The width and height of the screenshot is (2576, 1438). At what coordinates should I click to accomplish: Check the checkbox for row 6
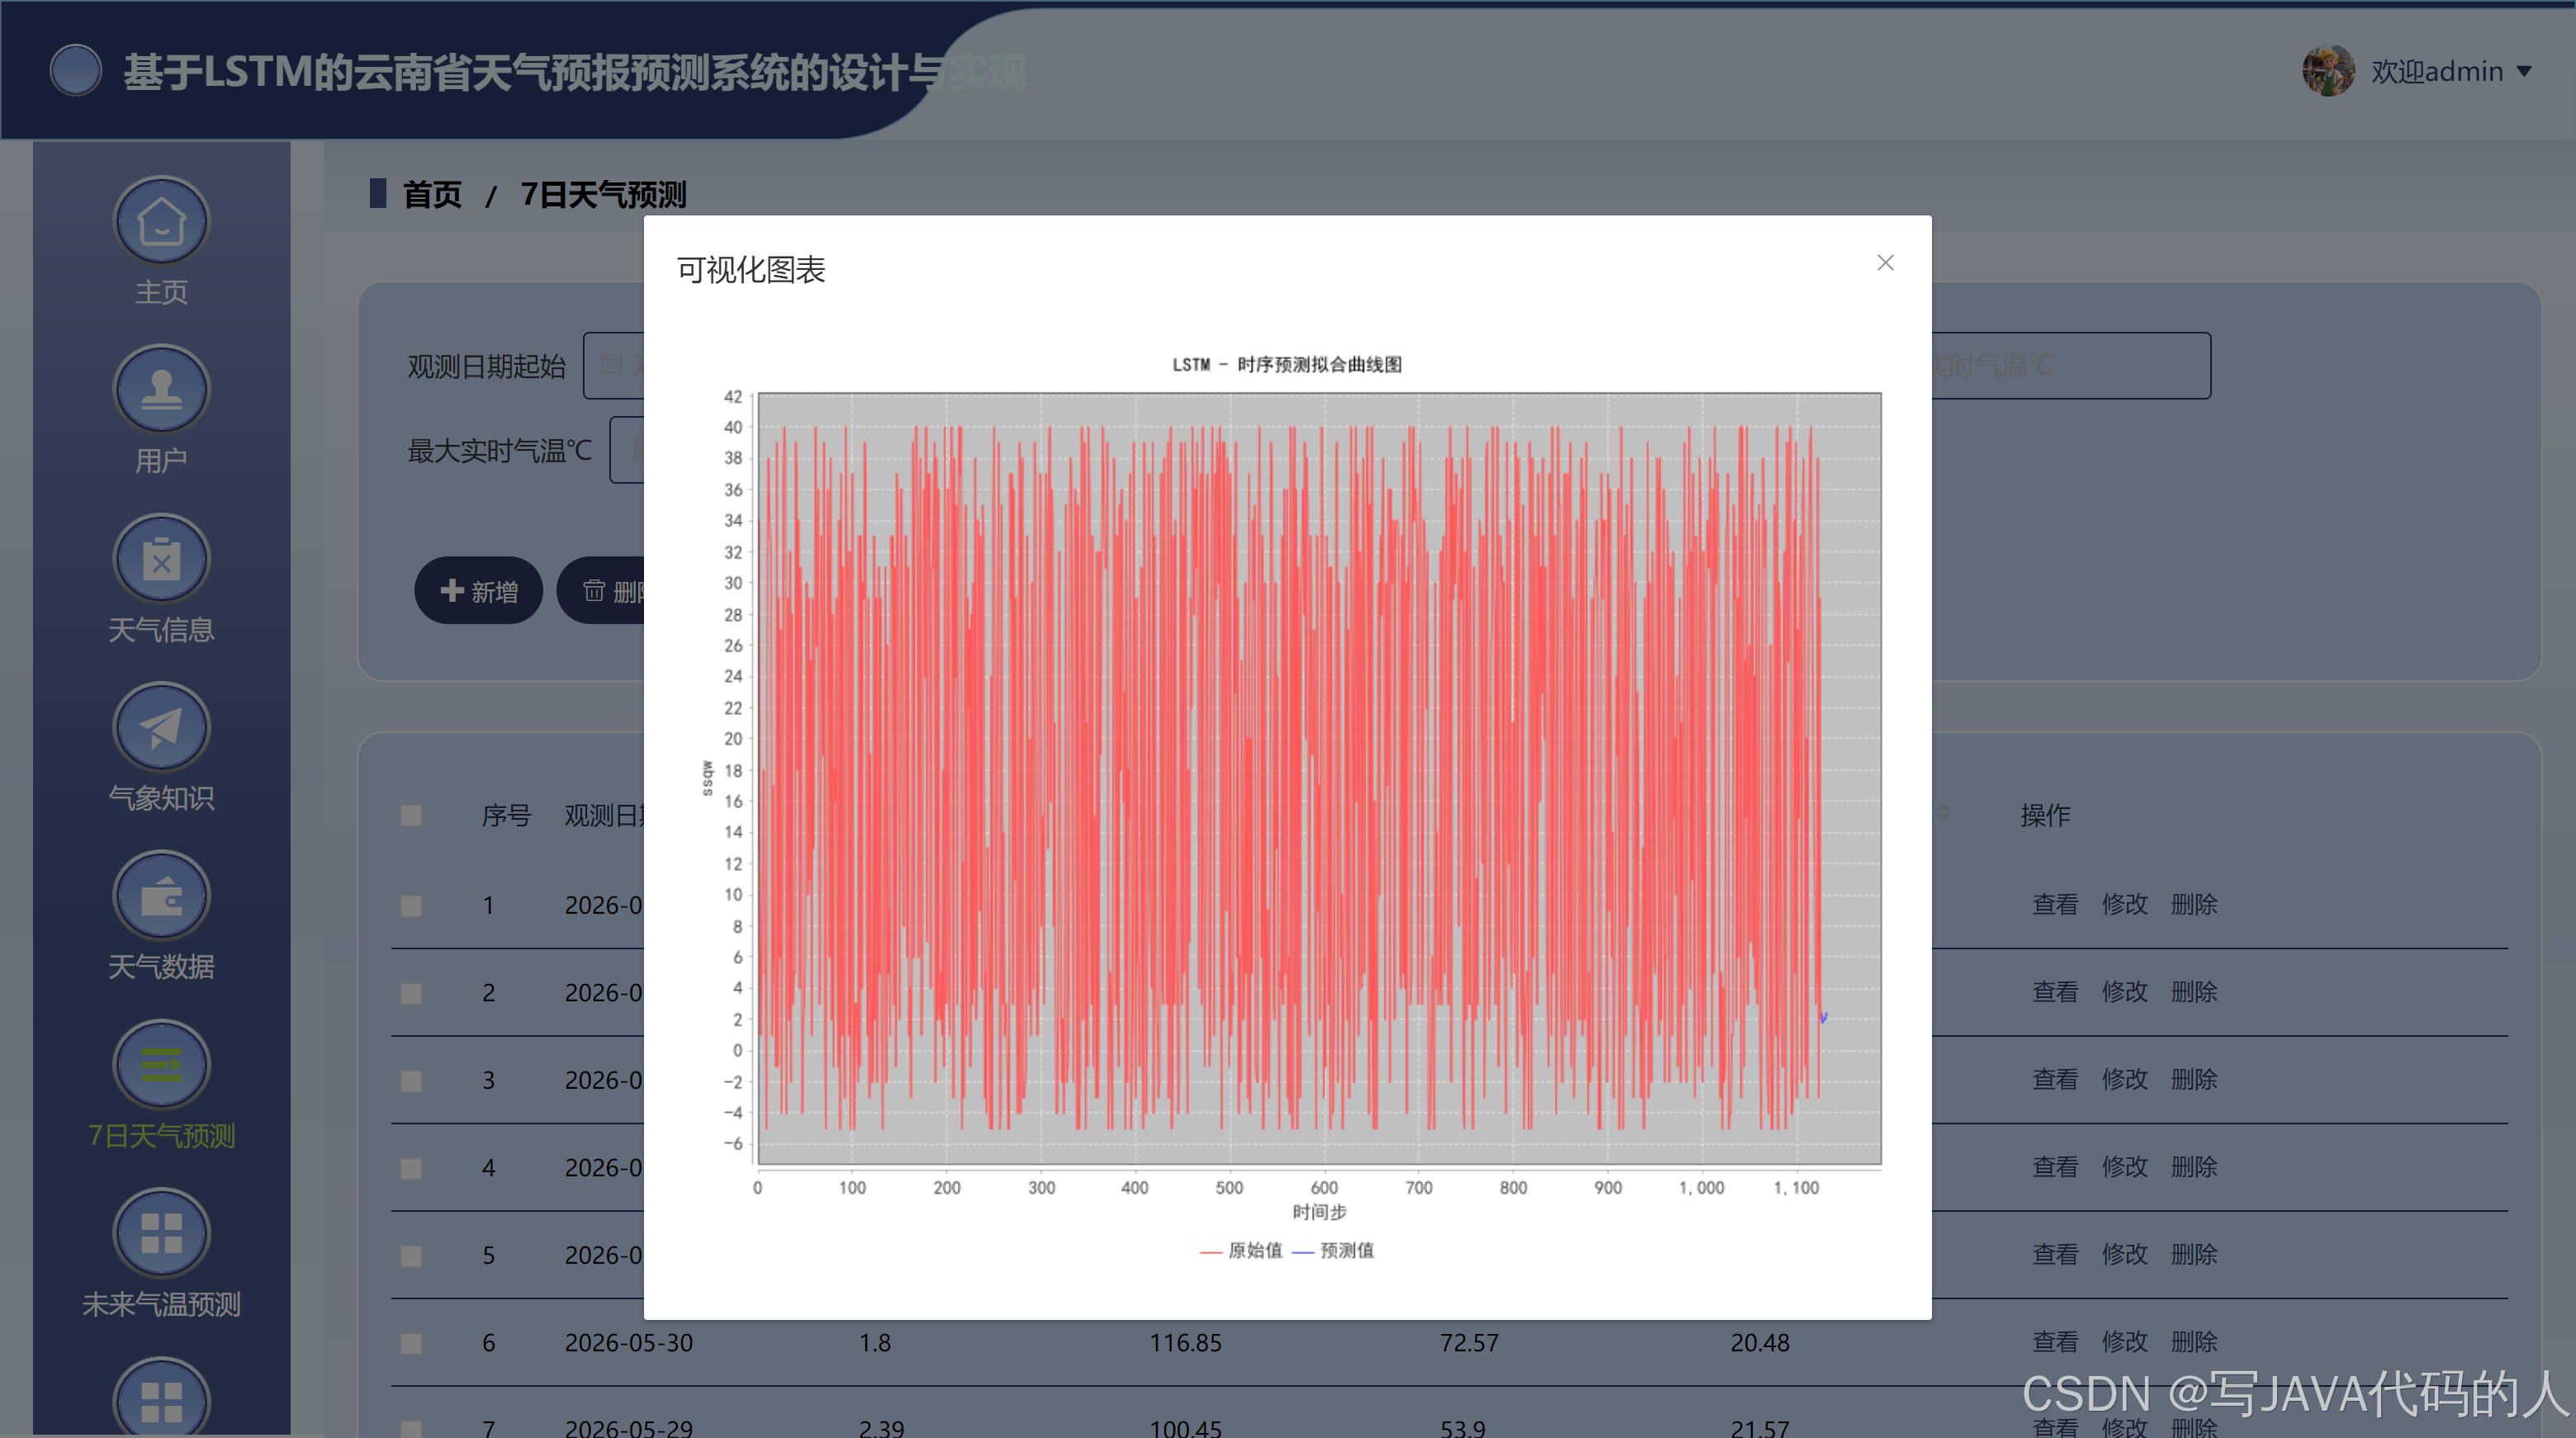click(411, 1343)
